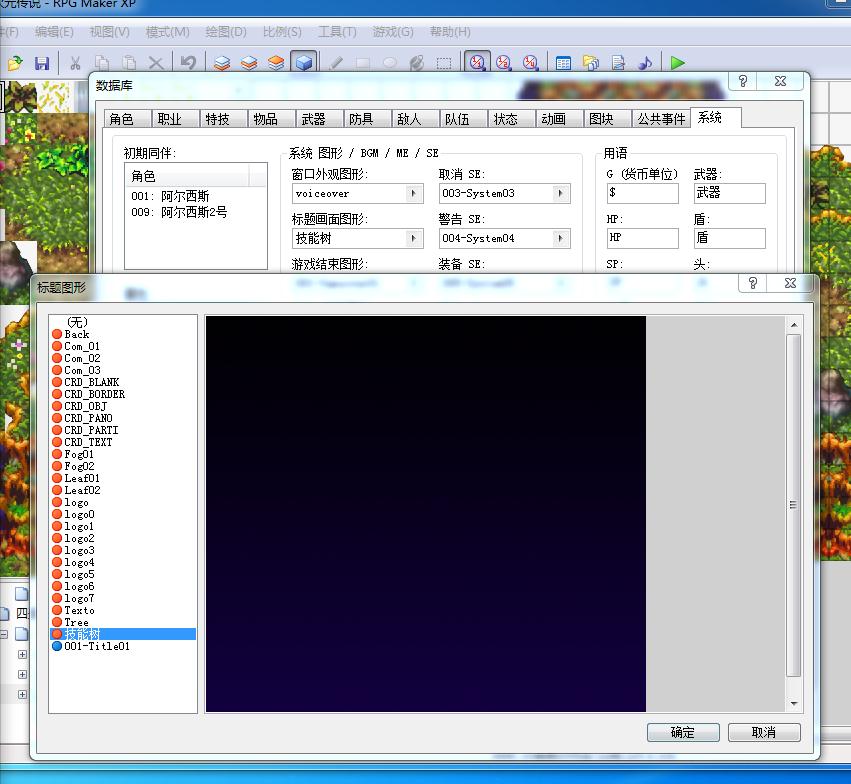Screen dimensions: 851x784
Task: Open the sound test music note icon
Action: point(645,63)
